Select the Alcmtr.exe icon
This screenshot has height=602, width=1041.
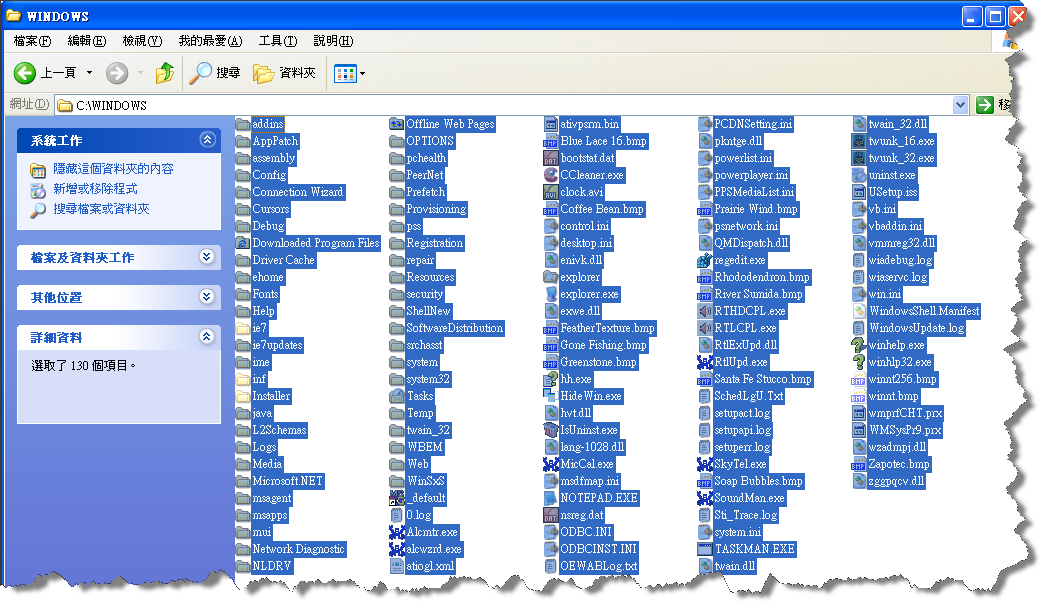click(397, 532)
